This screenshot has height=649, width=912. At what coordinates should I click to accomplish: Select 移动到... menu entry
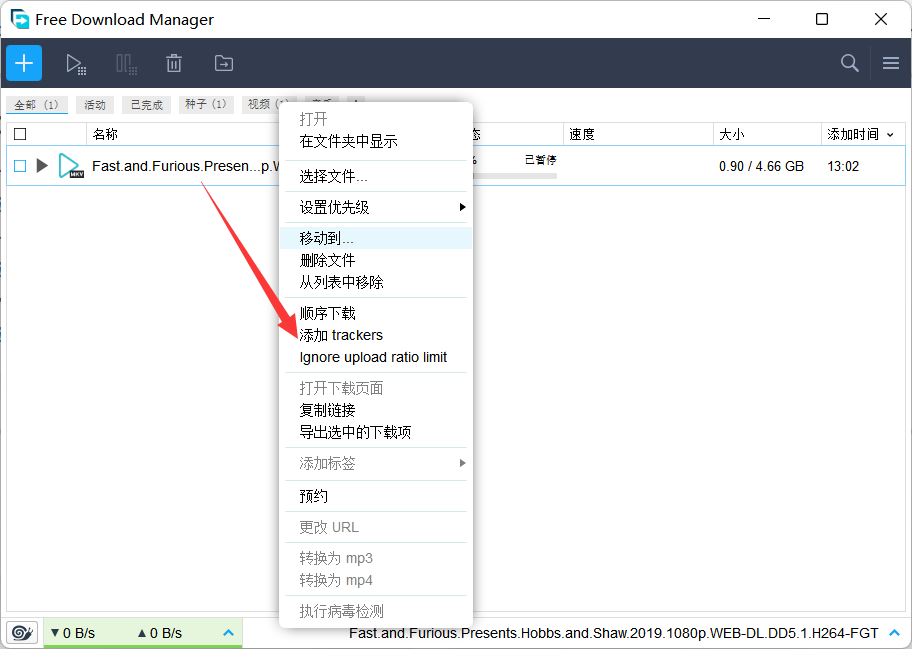coord(376,238)
